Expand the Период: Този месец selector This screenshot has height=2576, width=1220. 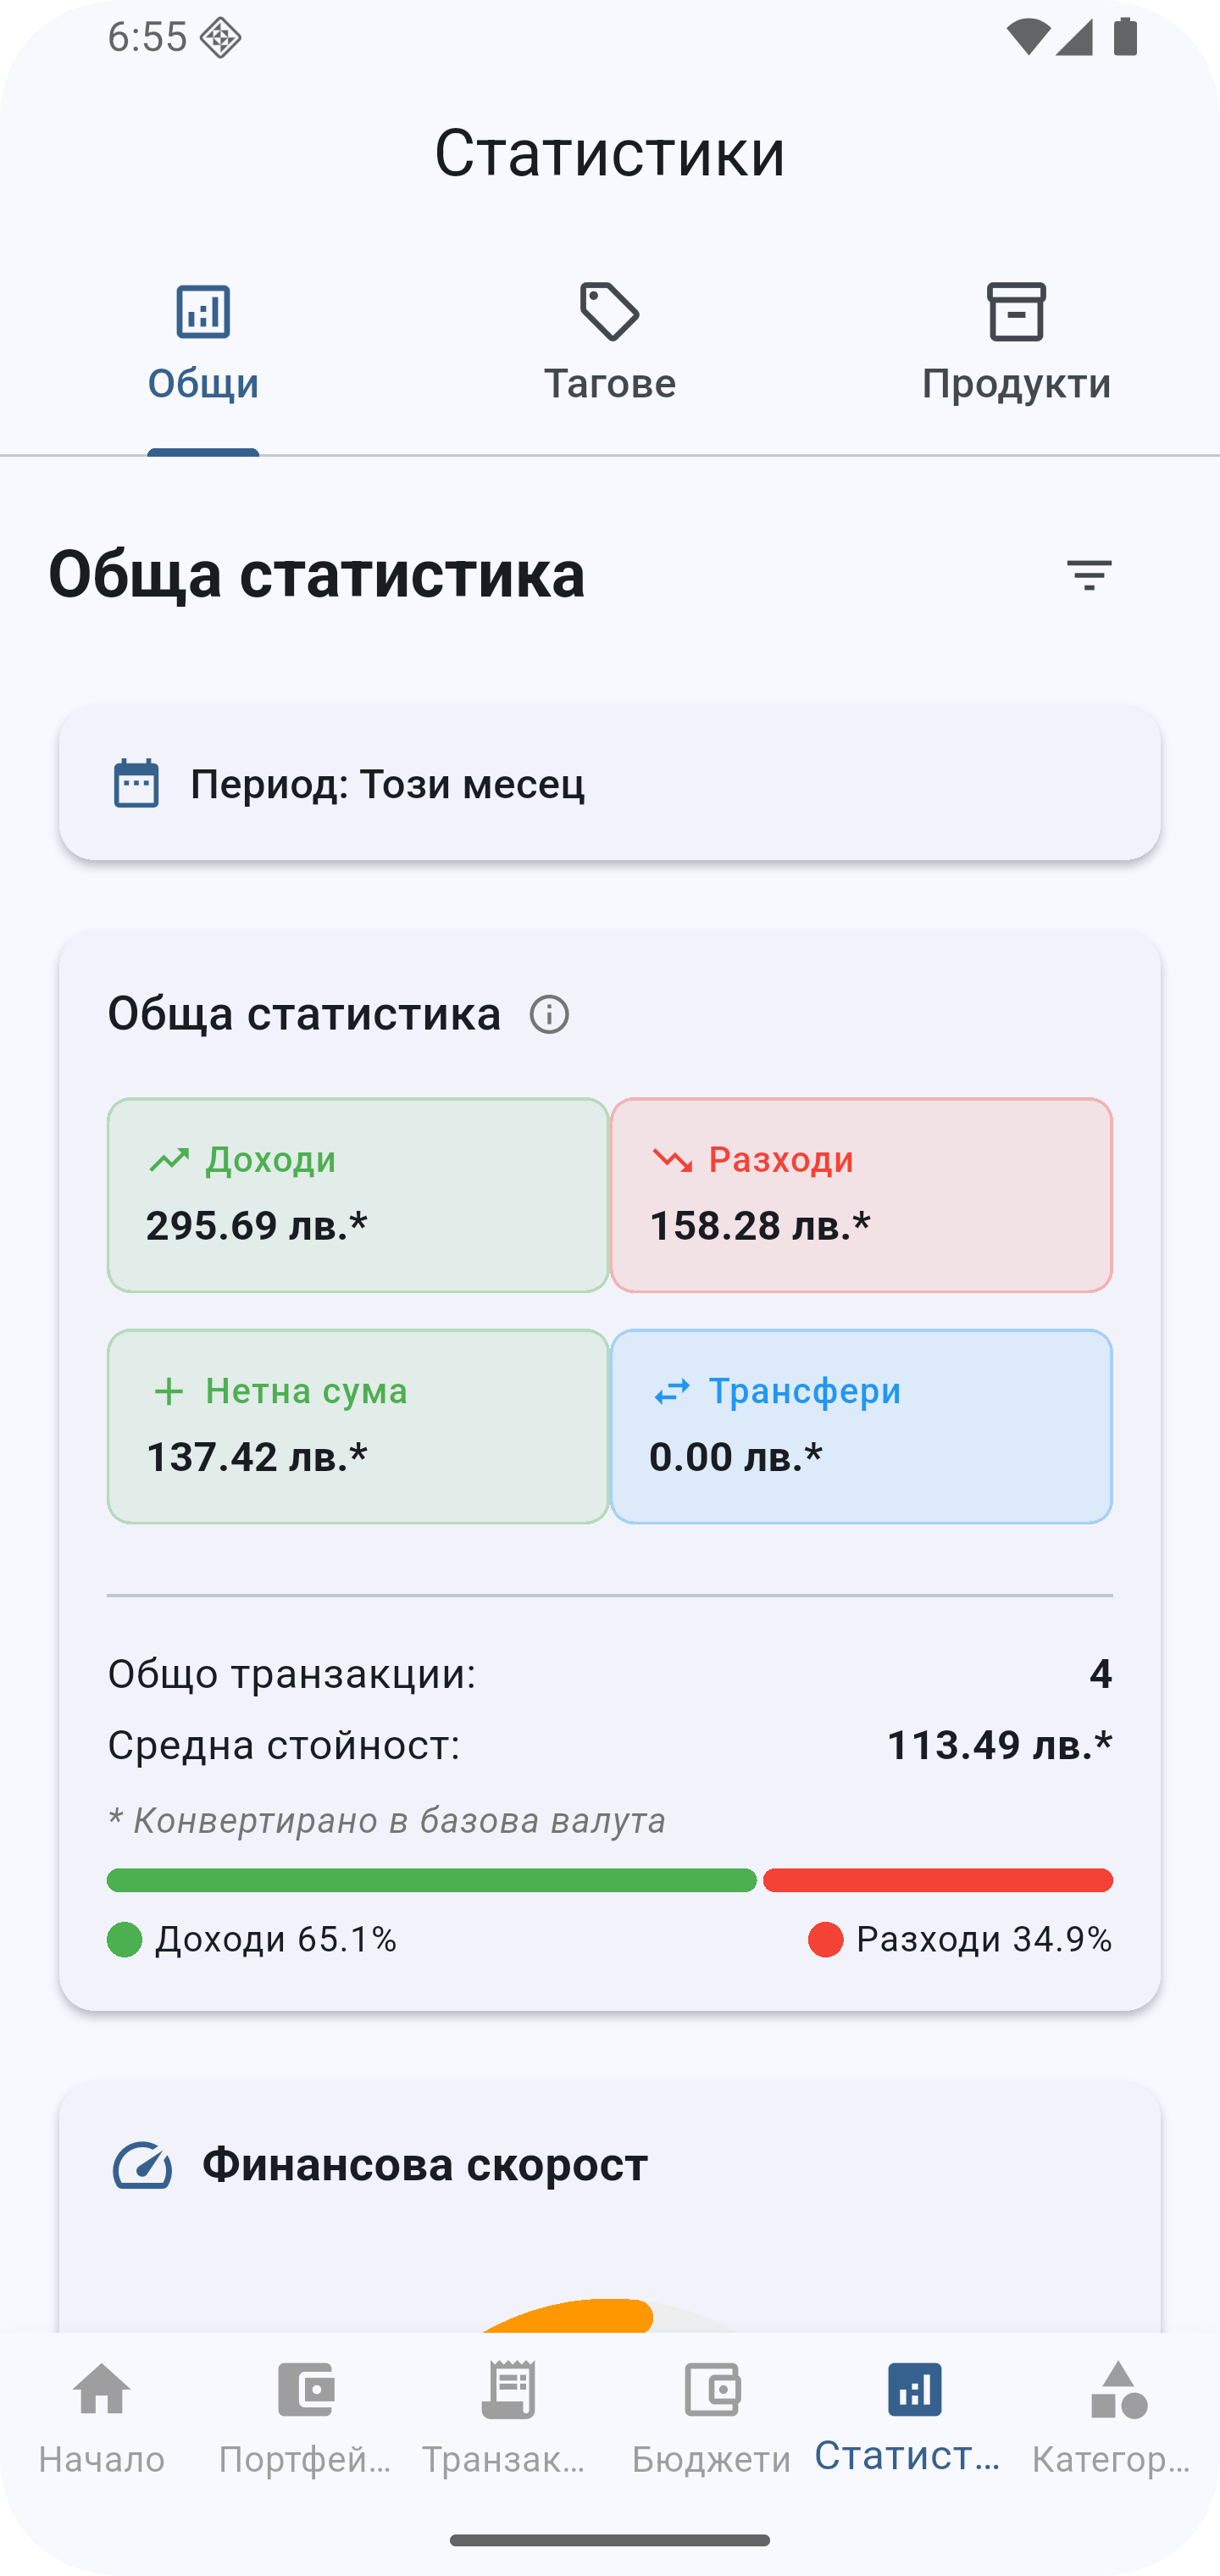610,783
